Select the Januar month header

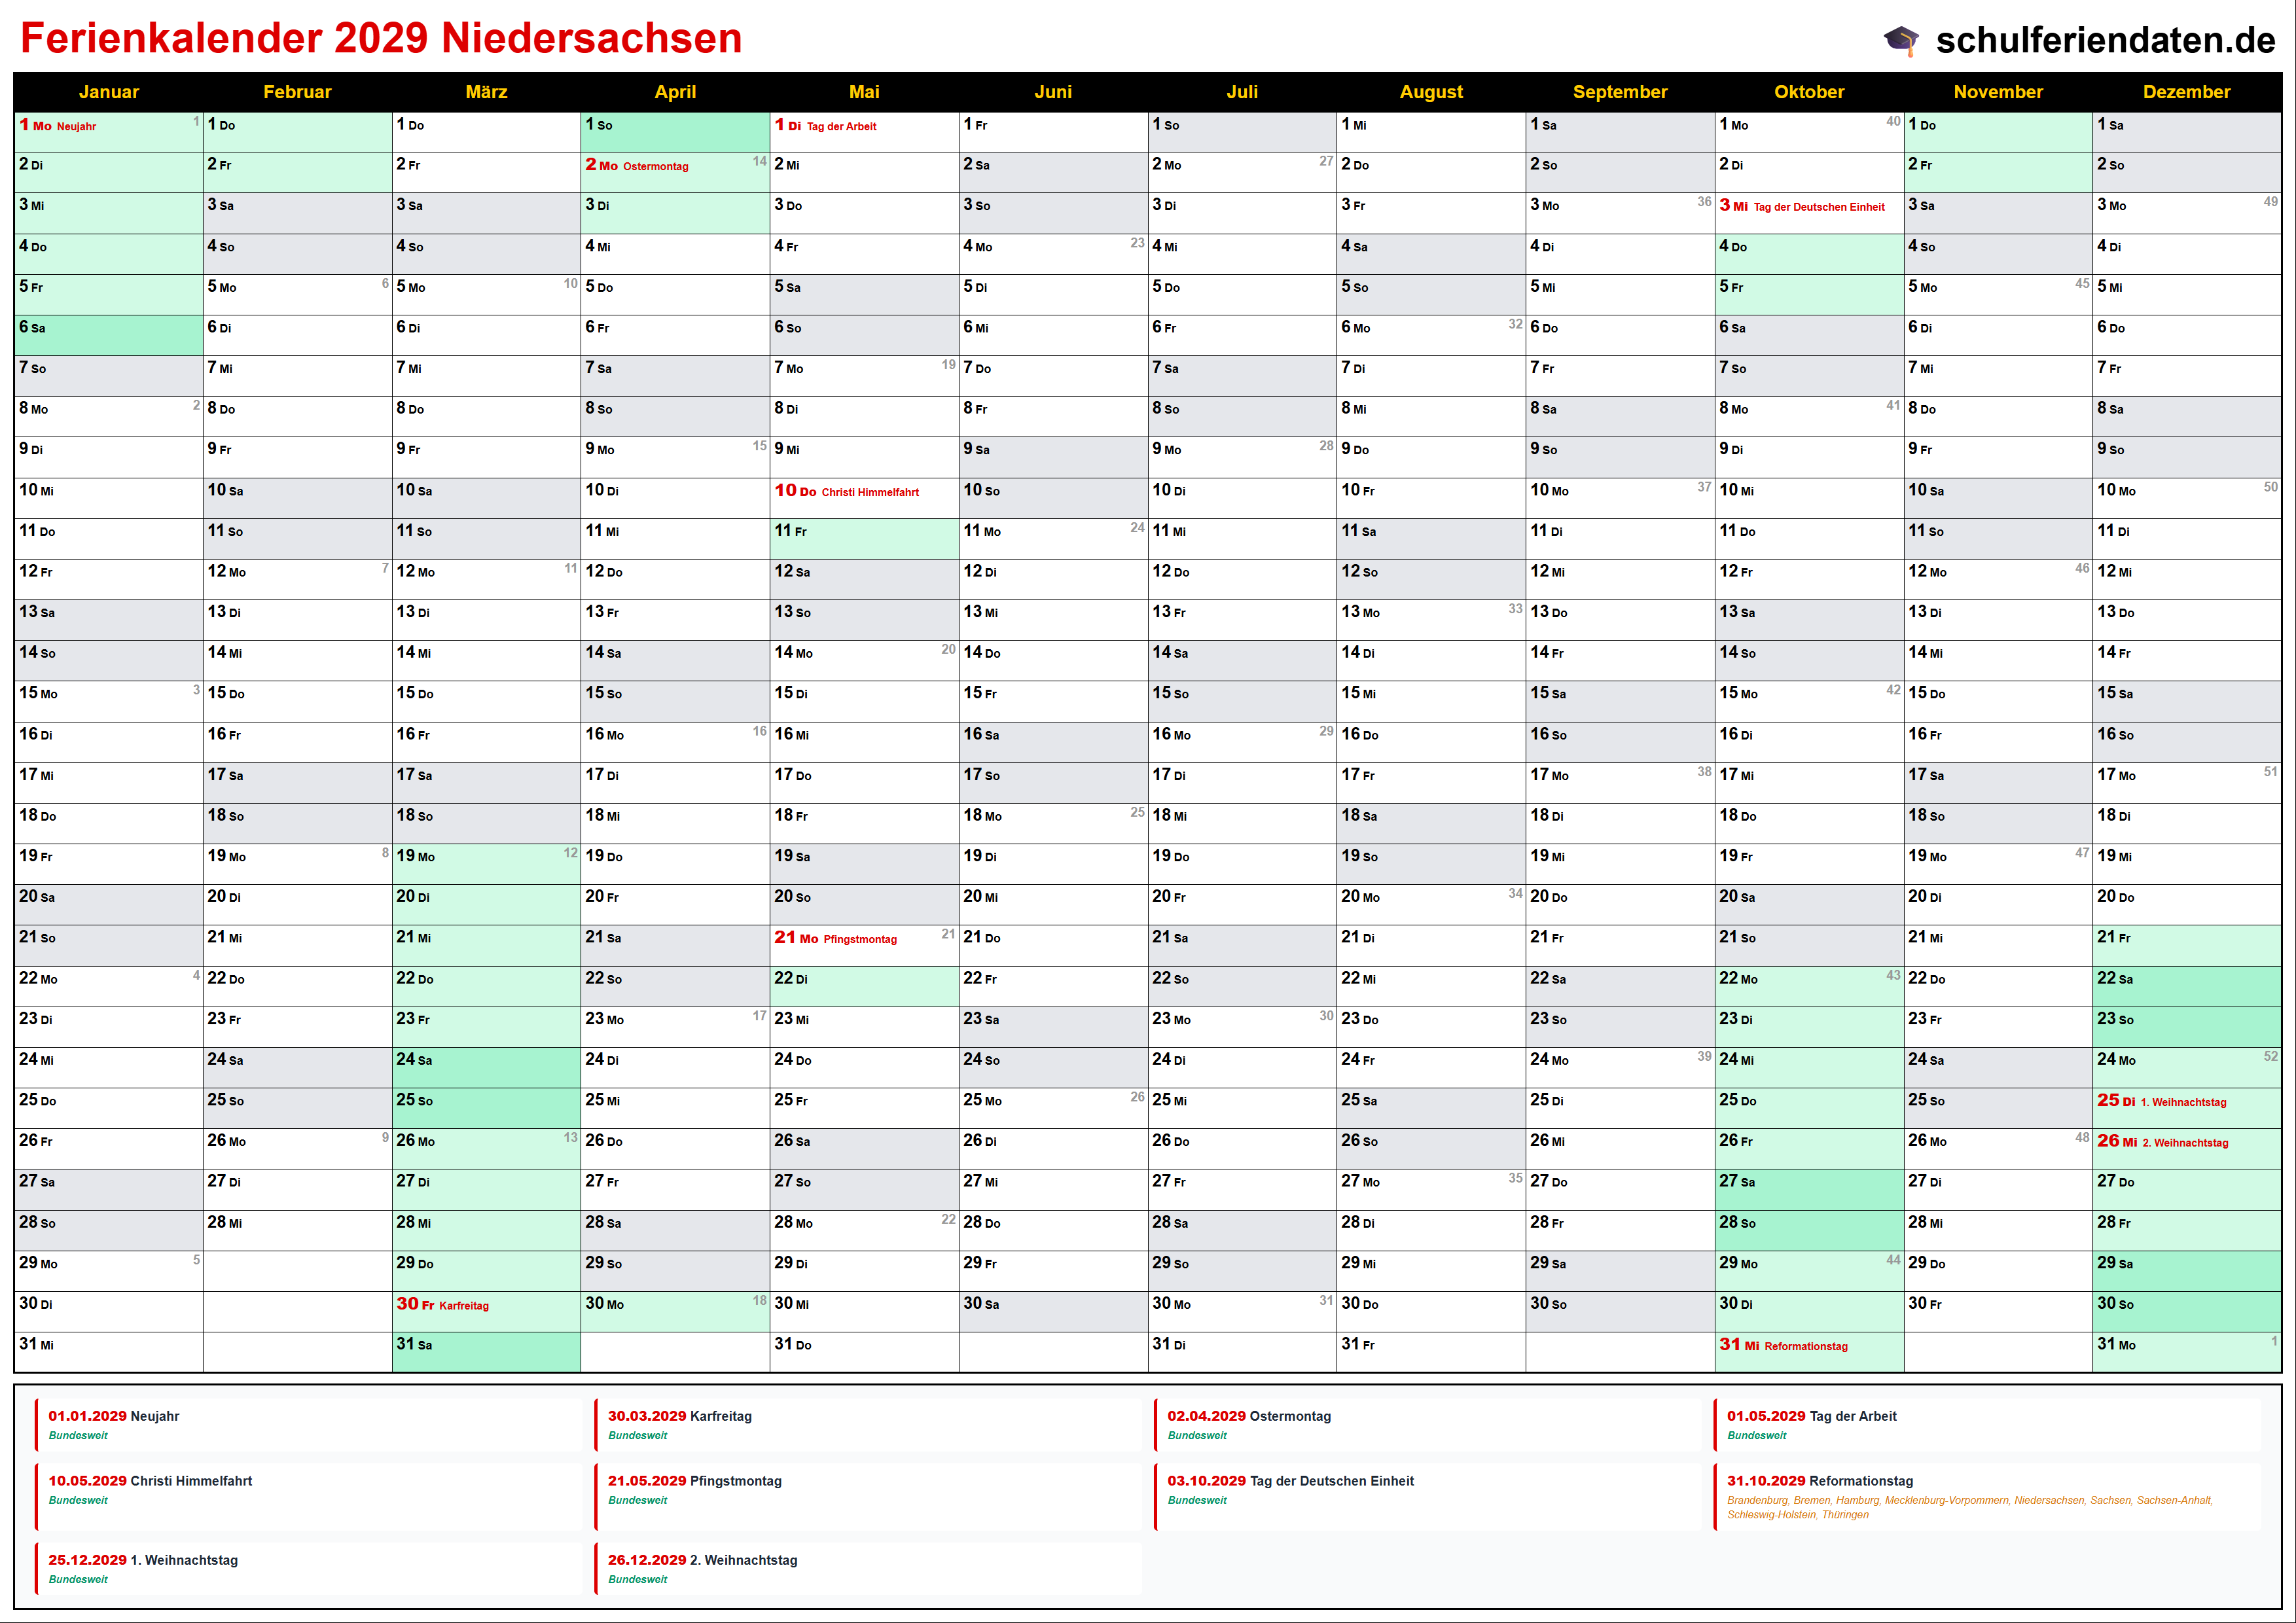tap(108, 92)
